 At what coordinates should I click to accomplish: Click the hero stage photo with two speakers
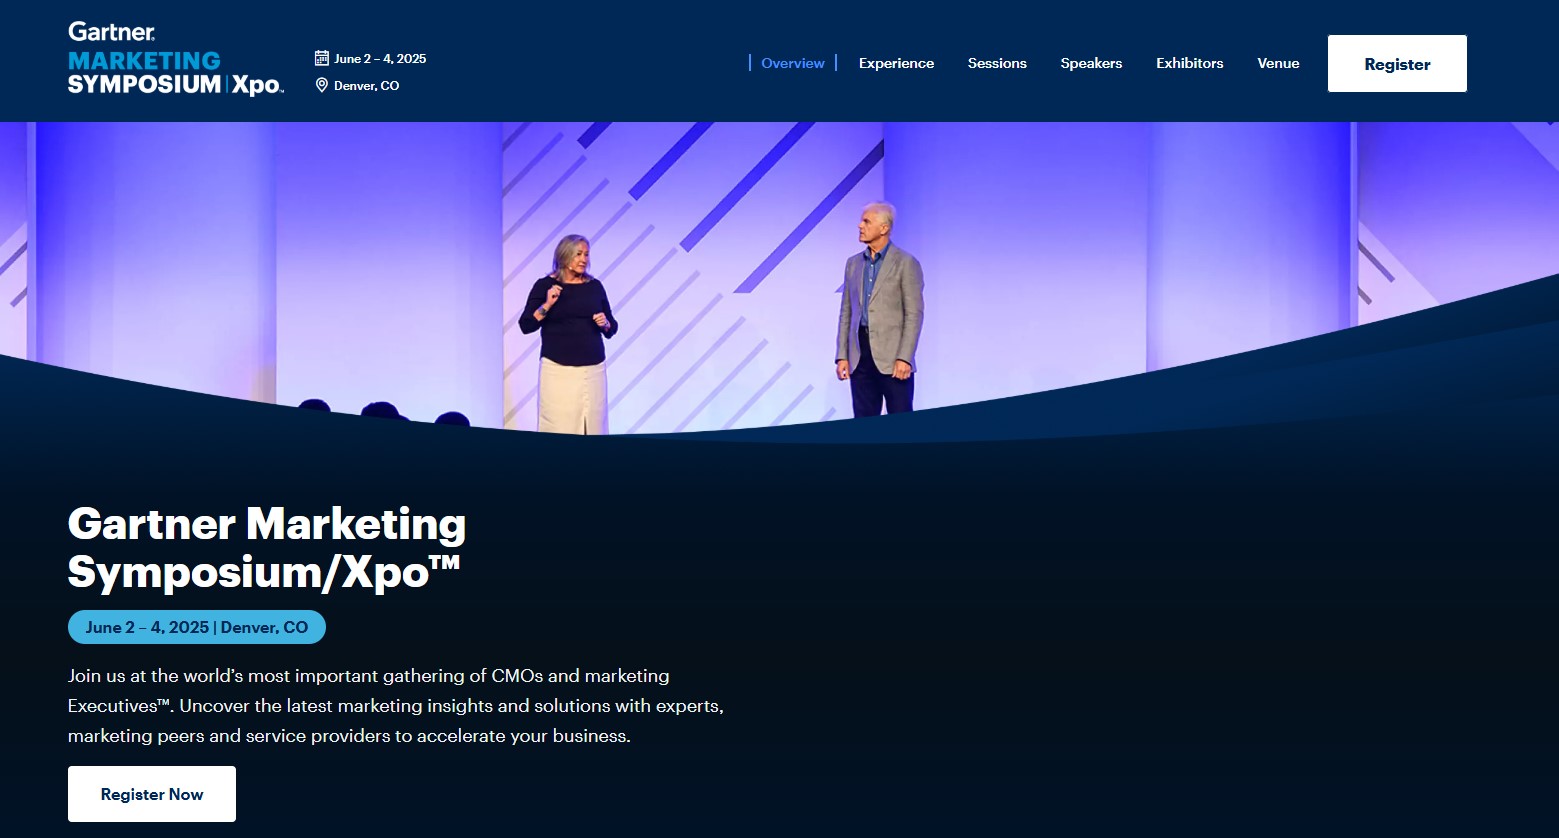pos(779,278)
